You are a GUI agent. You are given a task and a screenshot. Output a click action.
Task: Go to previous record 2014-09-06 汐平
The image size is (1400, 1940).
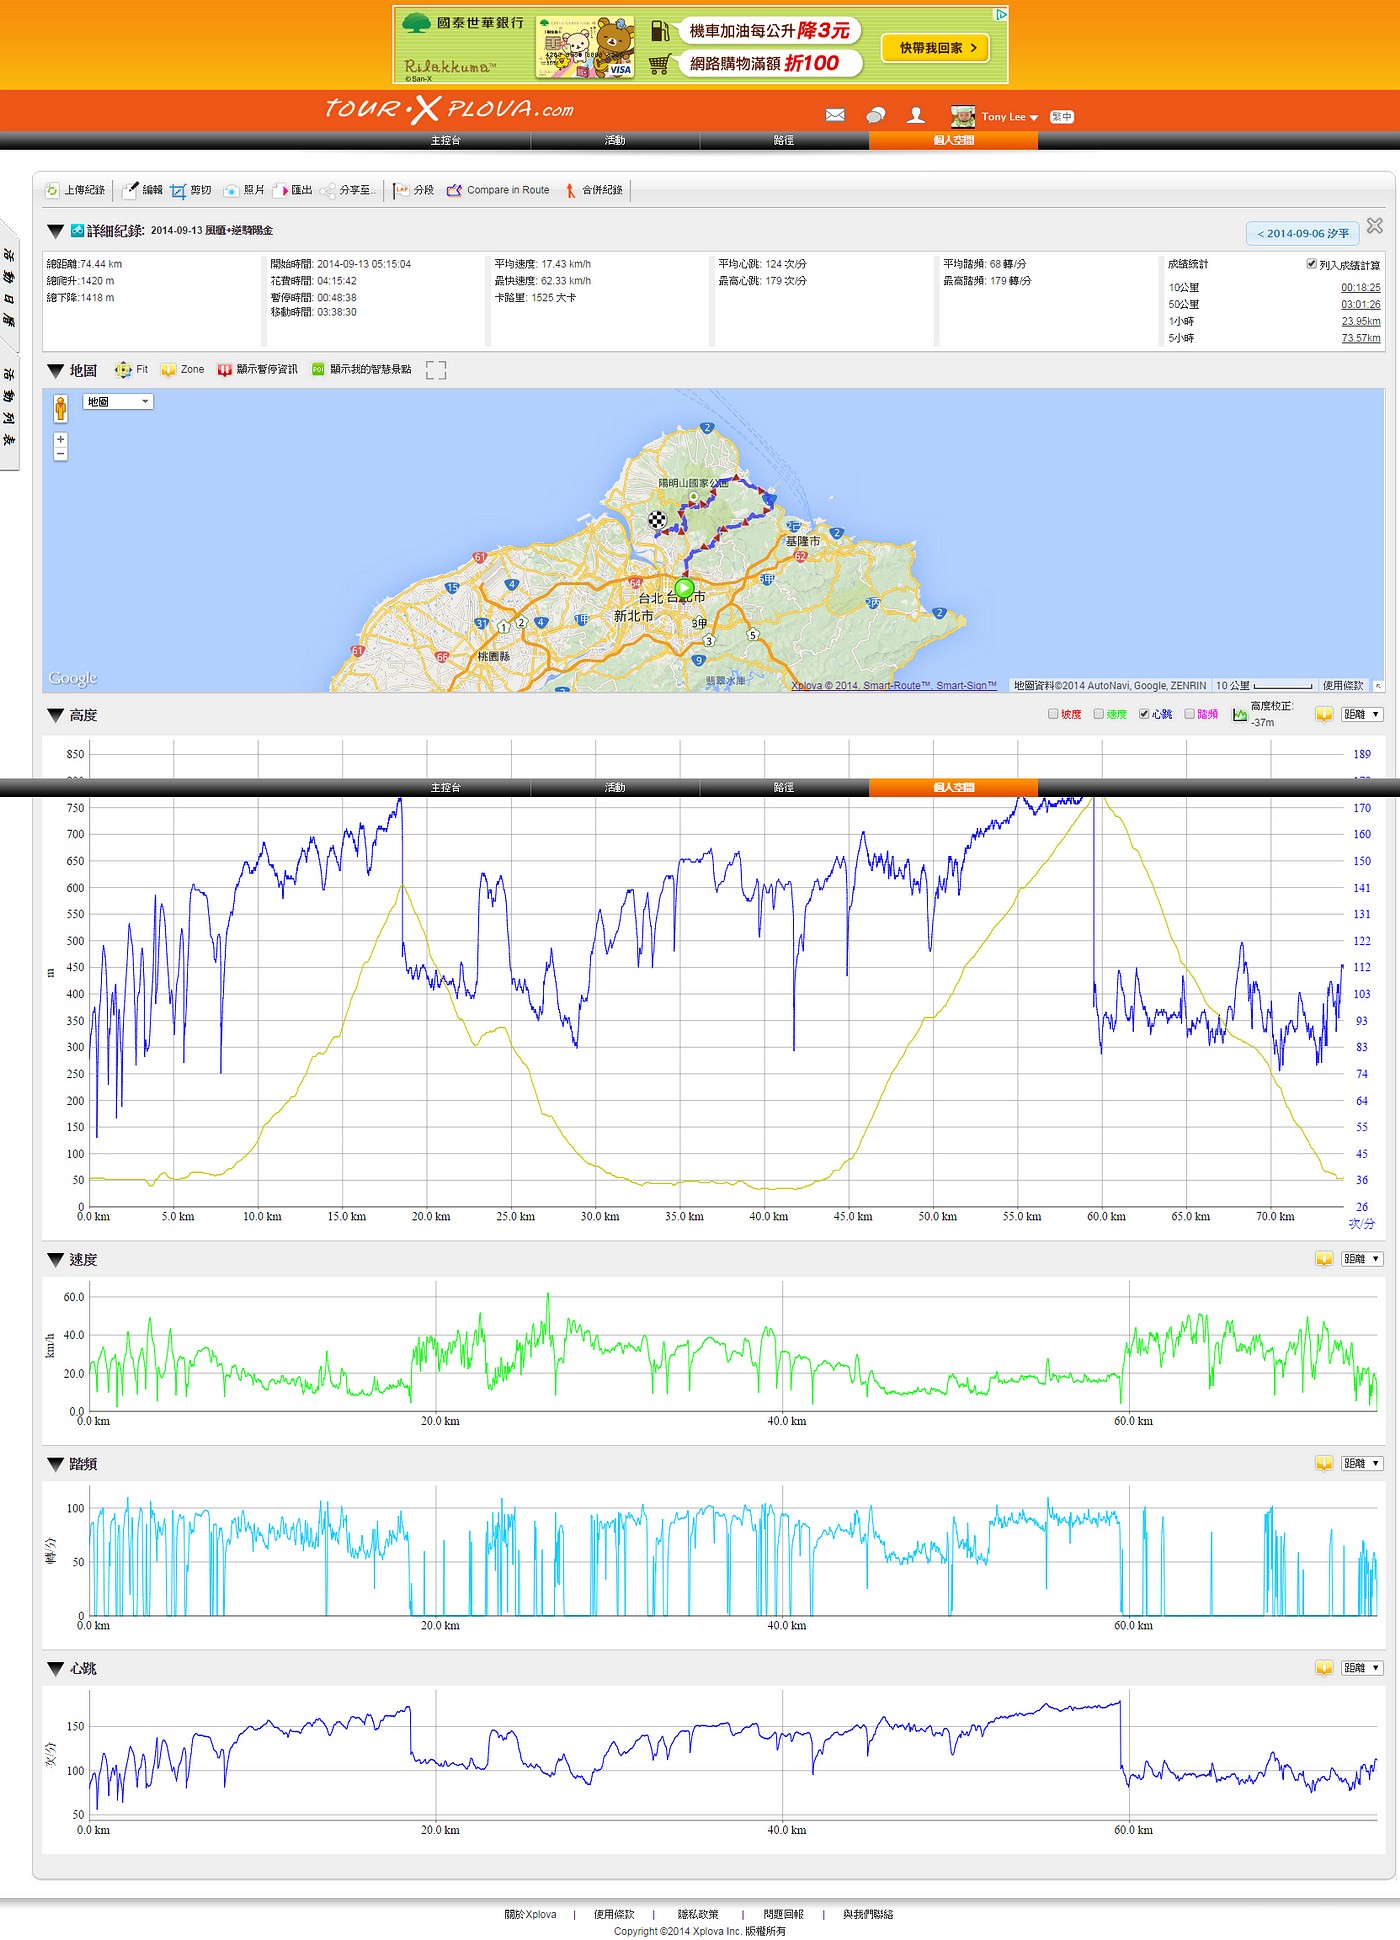click(x=1302, y=233)
